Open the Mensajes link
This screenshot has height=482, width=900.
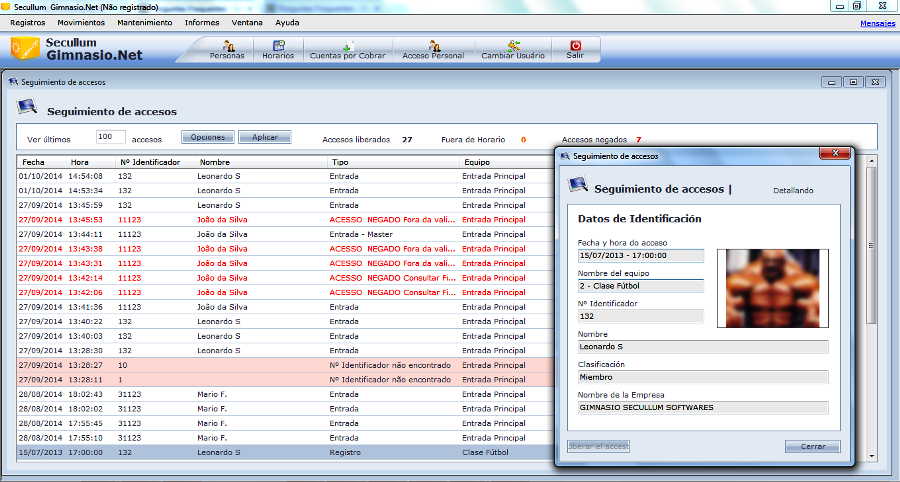pos(877,22)
